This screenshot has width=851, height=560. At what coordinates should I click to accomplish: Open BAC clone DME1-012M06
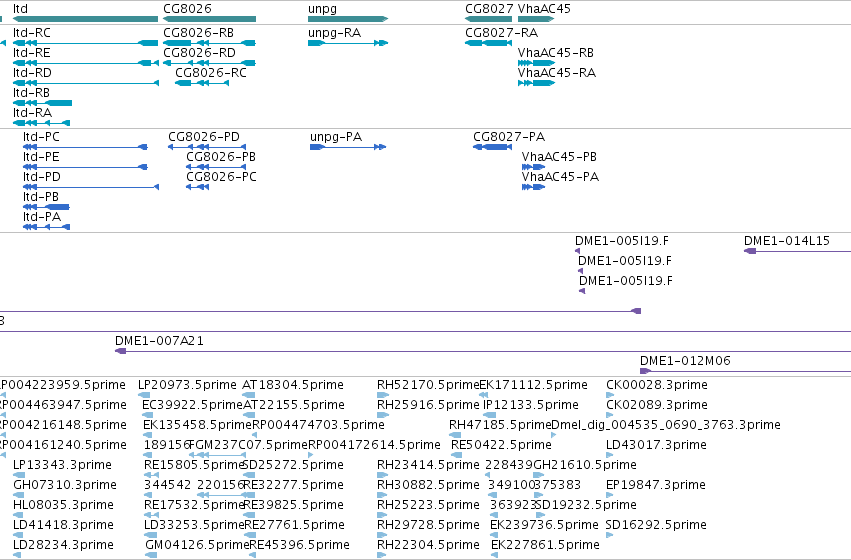click(x=685, y=361)
